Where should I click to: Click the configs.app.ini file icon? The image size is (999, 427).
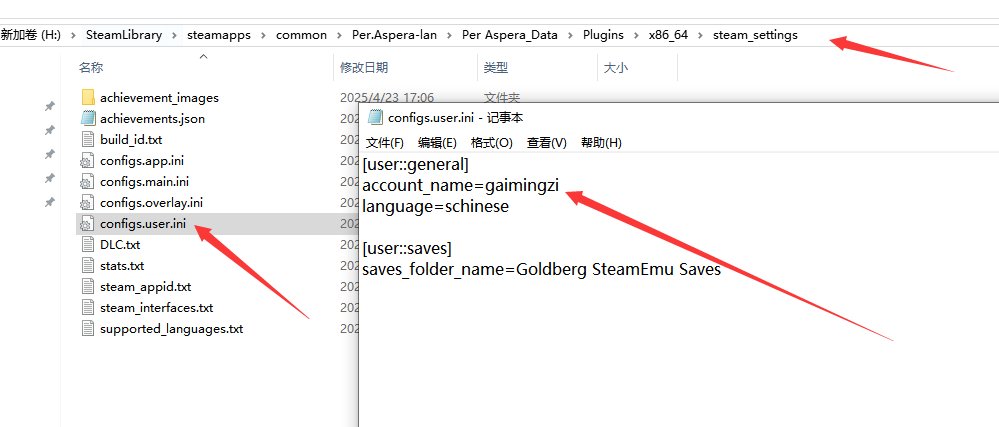[86, 161]
